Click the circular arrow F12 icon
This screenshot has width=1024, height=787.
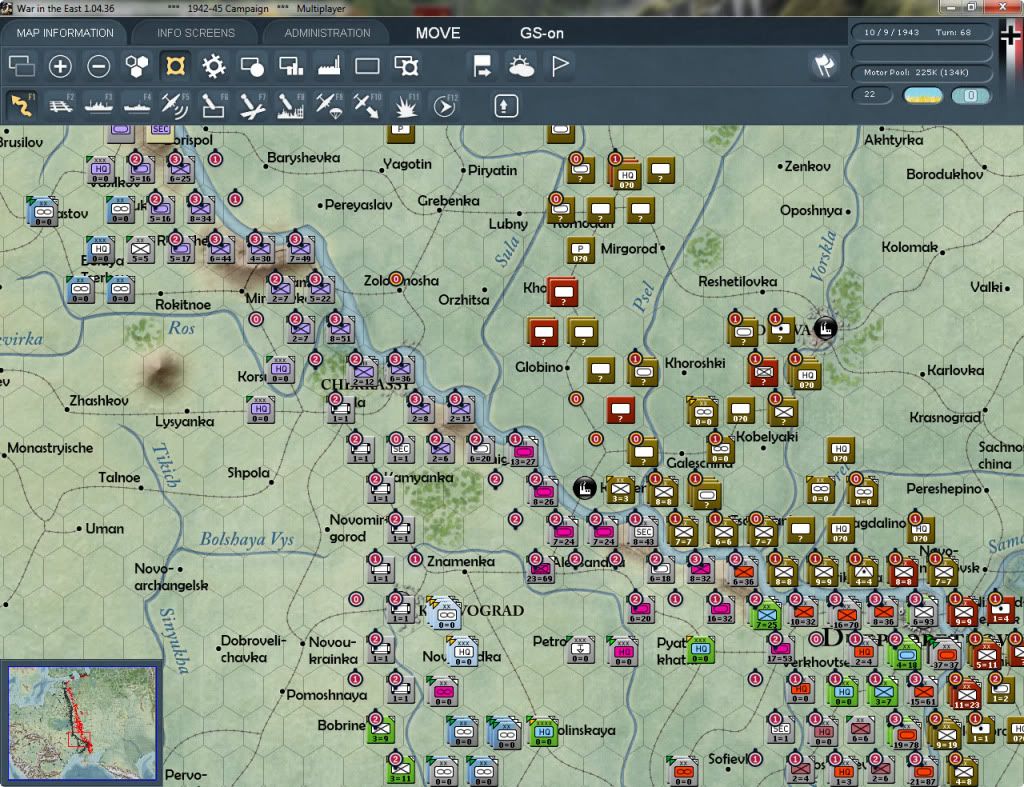tap(445, 106)
